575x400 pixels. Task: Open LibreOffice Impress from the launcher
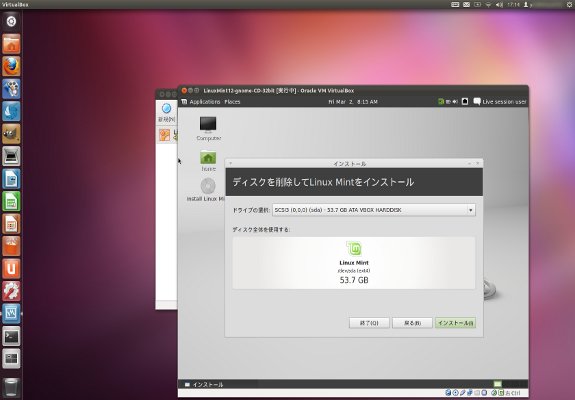coord(11,223)
